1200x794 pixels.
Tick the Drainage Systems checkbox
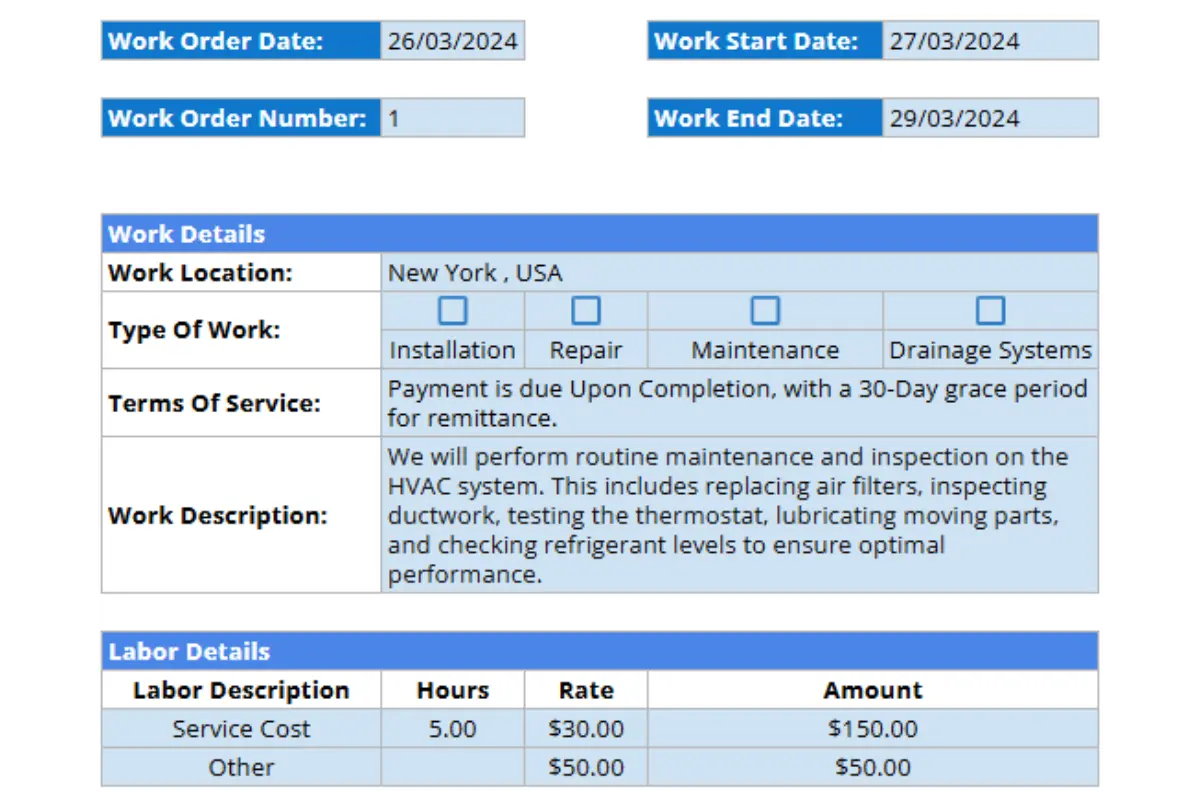pos(990,311)
